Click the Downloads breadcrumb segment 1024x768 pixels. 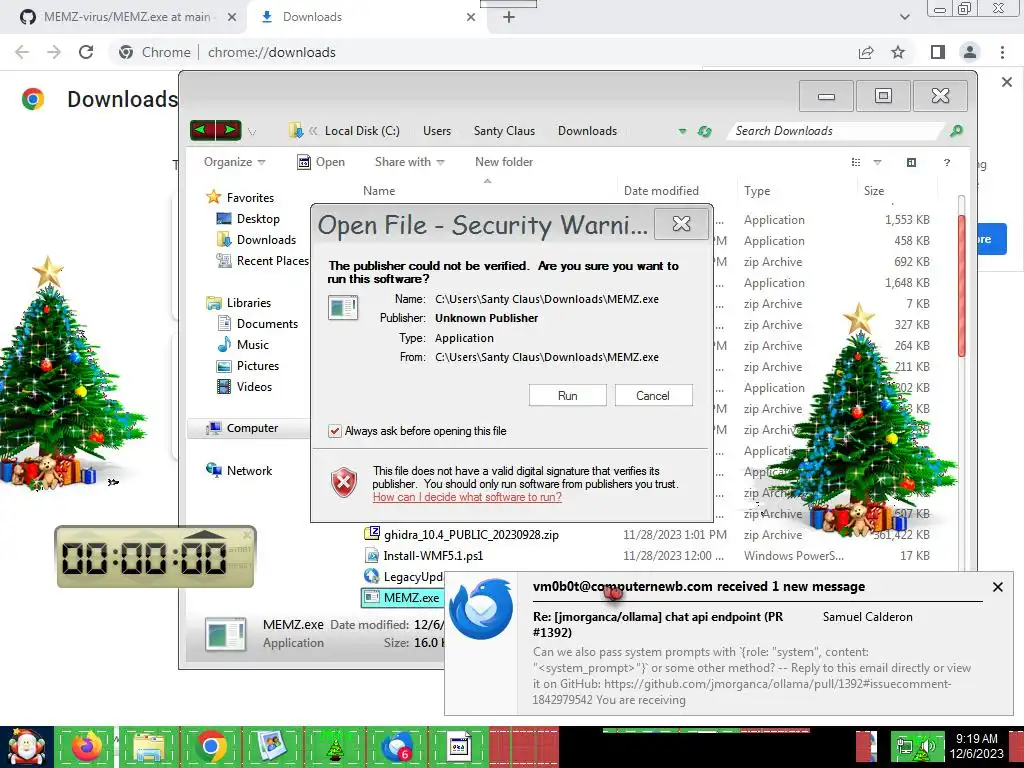(587, 131)
